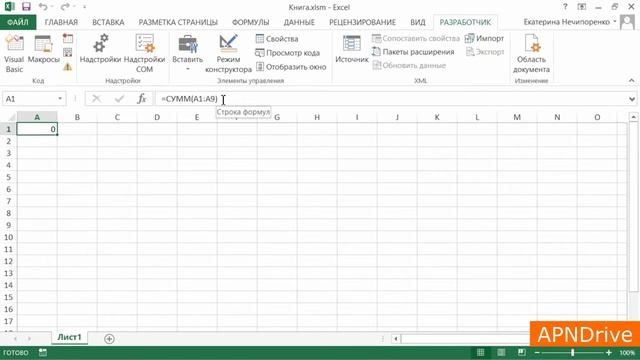Switch to the ВИД tab
Viewport: 640px width, 360px height.
click(x=418, y=22)
